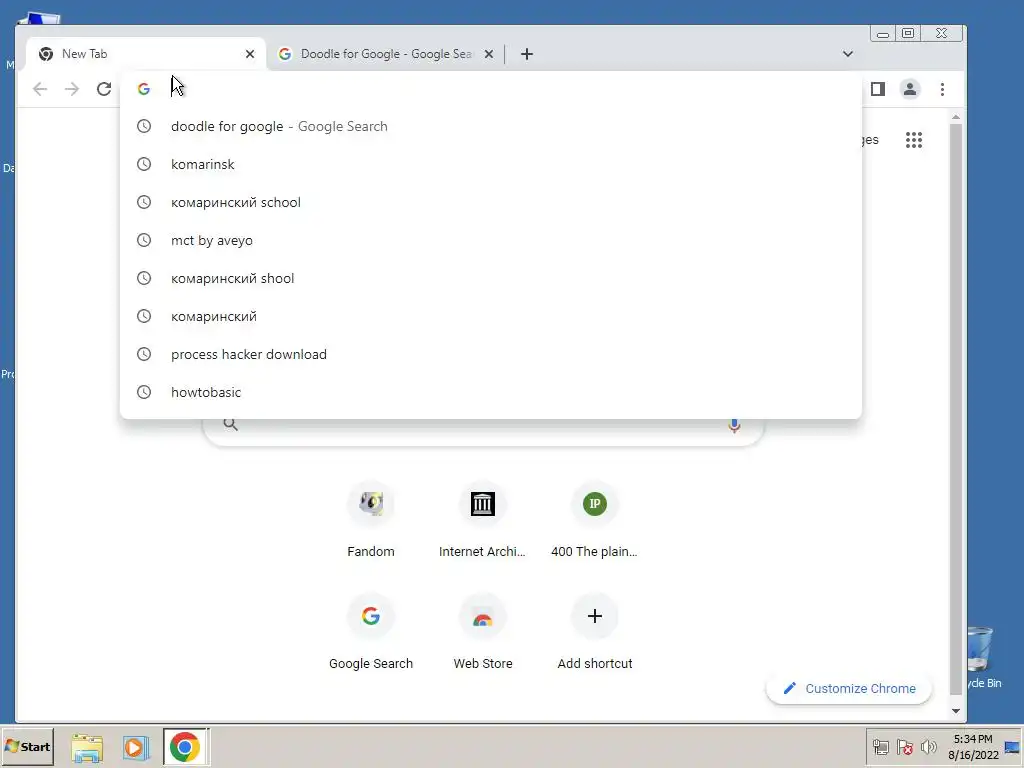The width and height of the screenshot is (1024, 768).
Task: Click the scrollbar up arrow
Action: (x=955, y=118)
